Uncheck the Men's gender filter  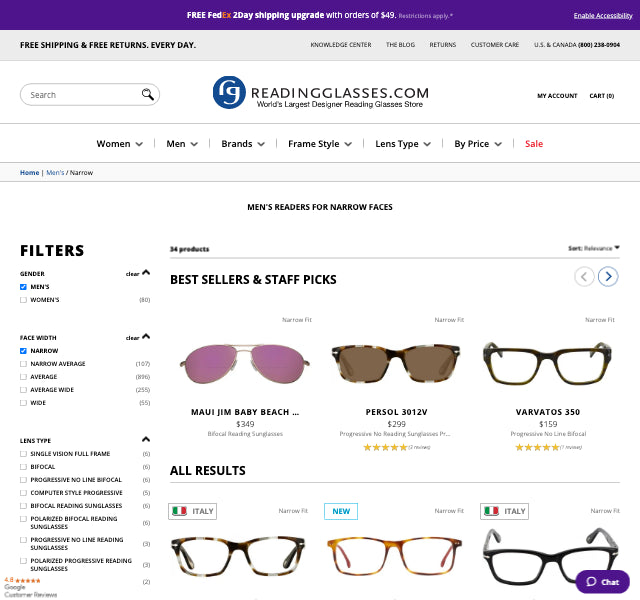[23, 287]
